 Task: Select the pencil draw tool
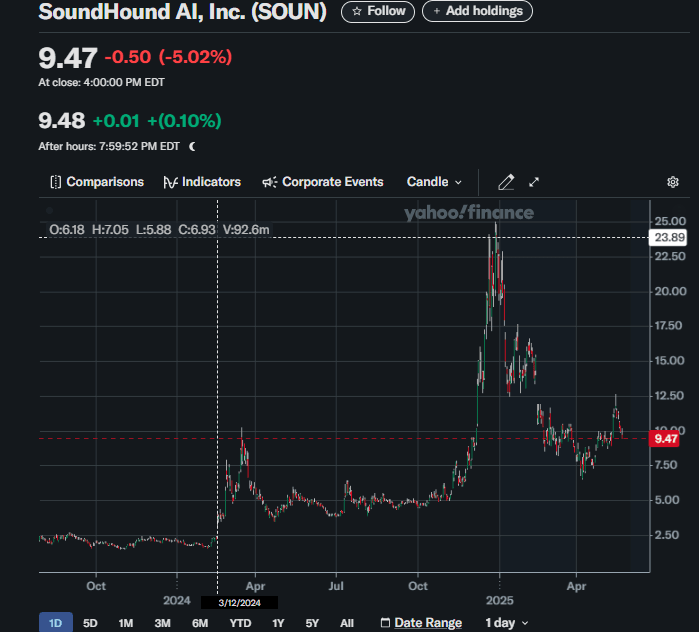506,182
